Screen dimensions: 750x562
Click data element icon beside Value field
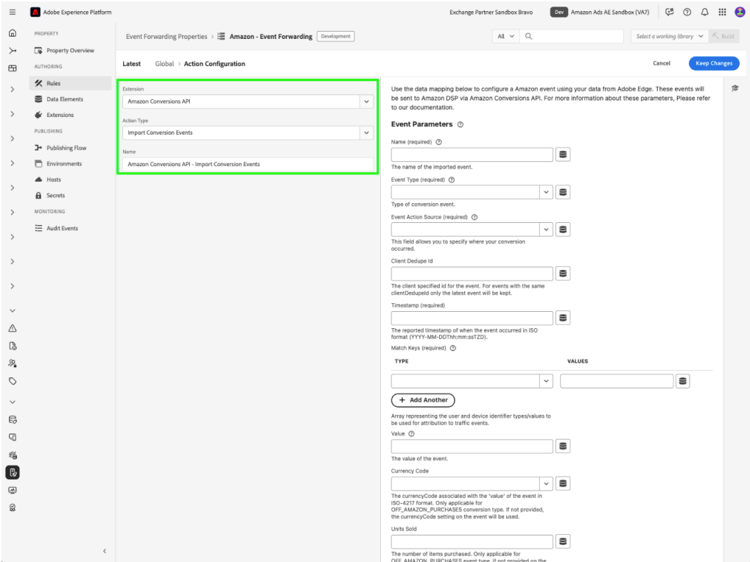click(563, 446)
